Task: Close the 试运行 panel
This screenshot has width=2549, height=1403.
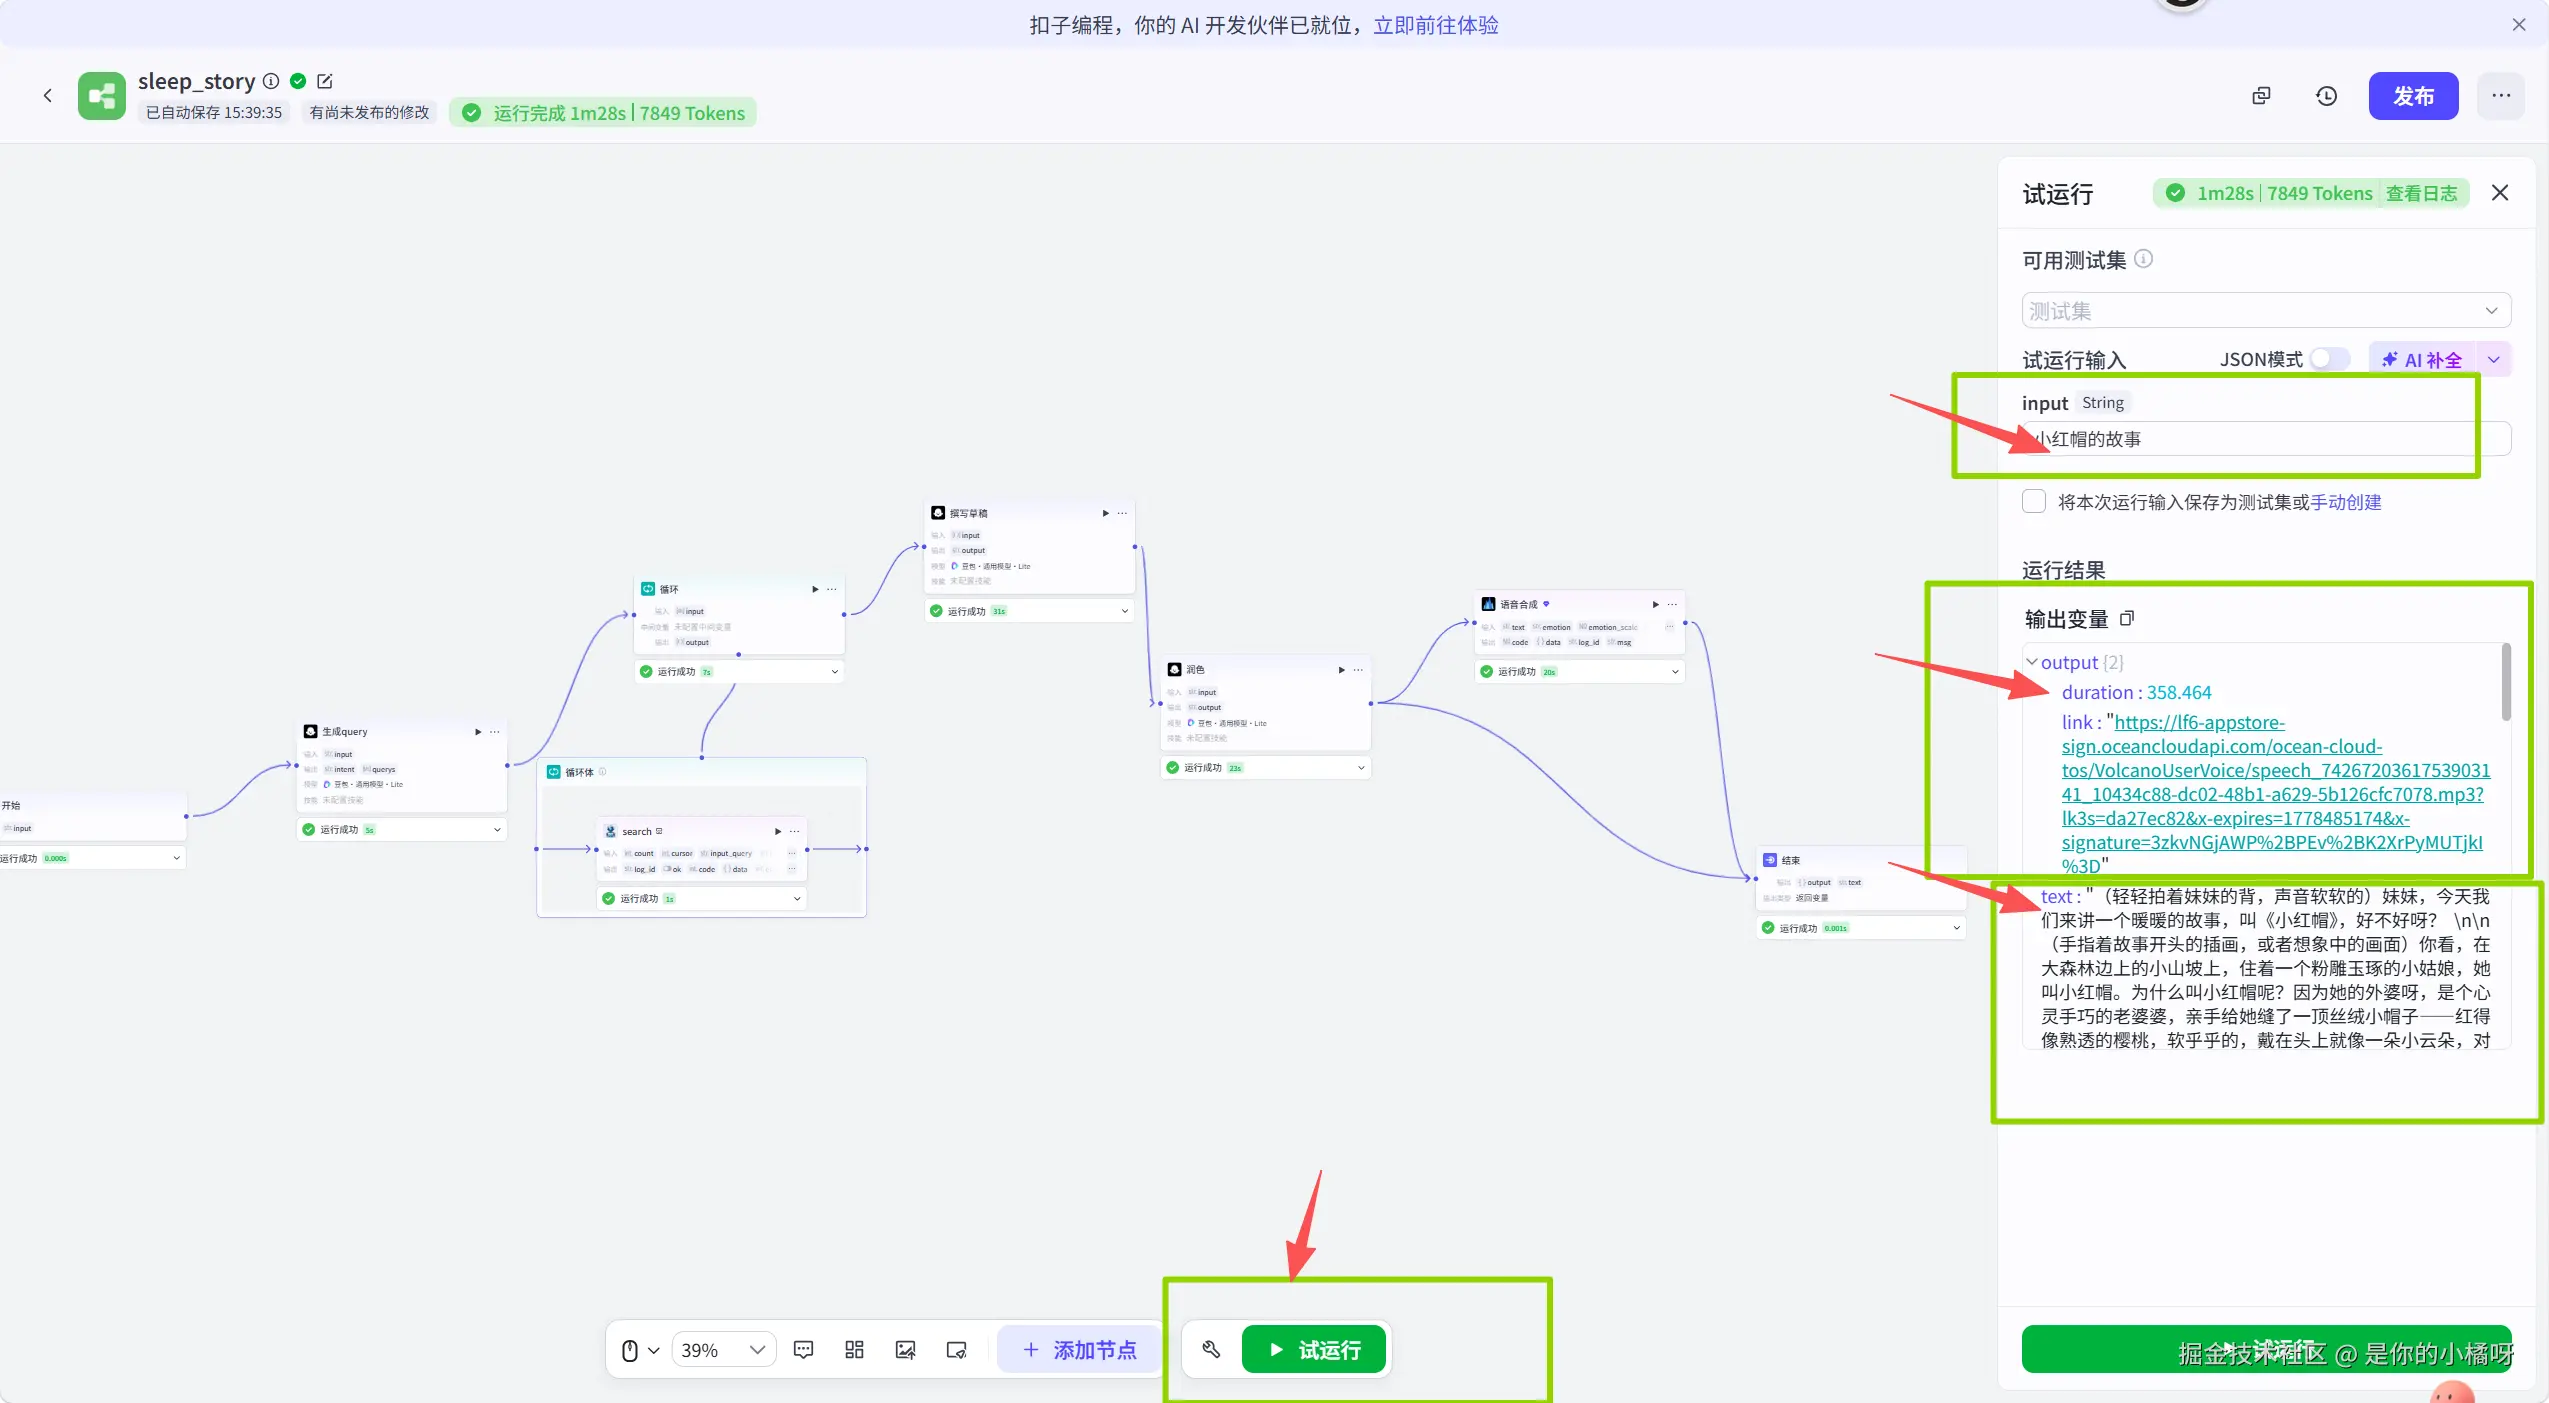Action: tap(2500, 193)
